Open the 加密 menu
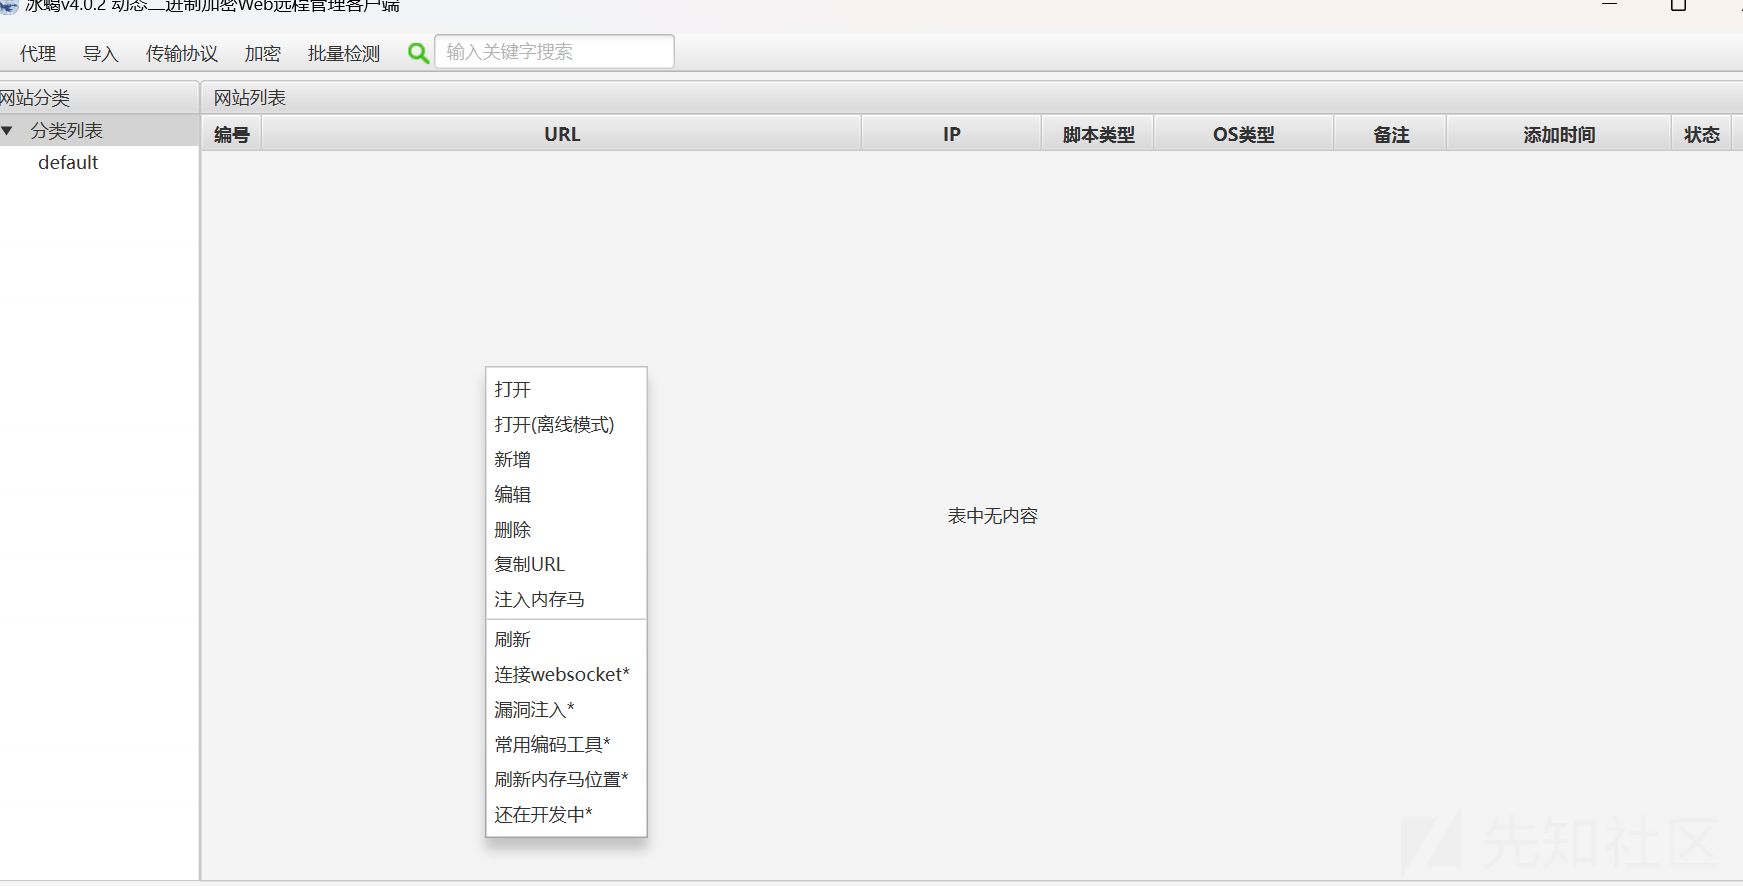1743x886 pixels. point(263,53)
